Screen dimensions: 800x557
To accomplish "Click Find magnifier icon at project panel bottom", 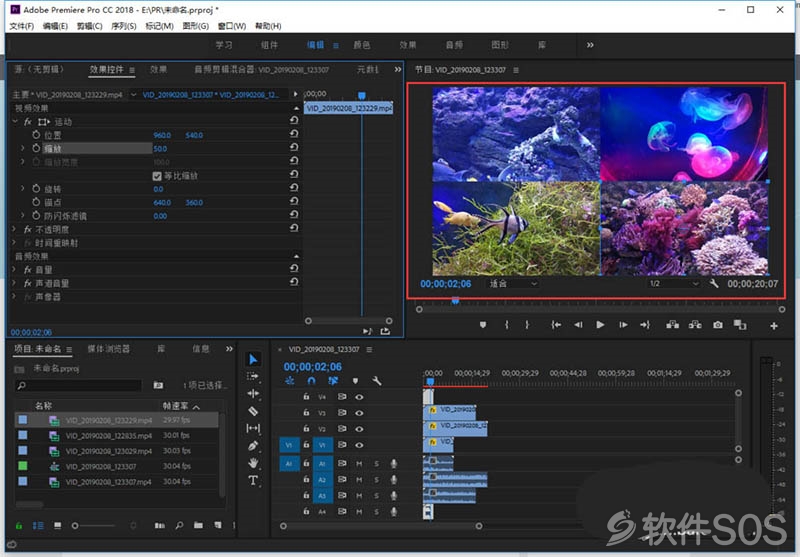I will pos(179,525).
